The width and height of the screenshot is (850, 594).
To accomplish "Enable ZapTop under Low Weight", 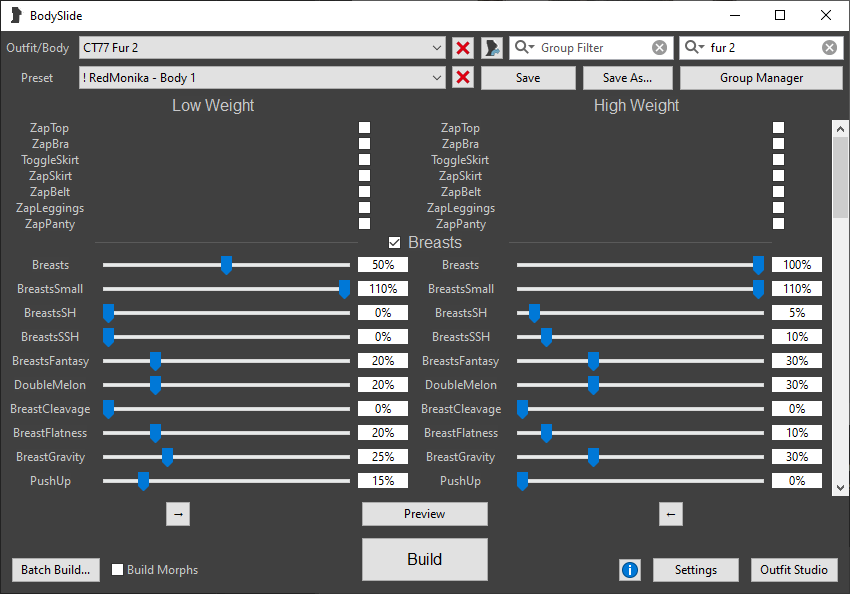I will pyautogui.click(x=364, y=127).
